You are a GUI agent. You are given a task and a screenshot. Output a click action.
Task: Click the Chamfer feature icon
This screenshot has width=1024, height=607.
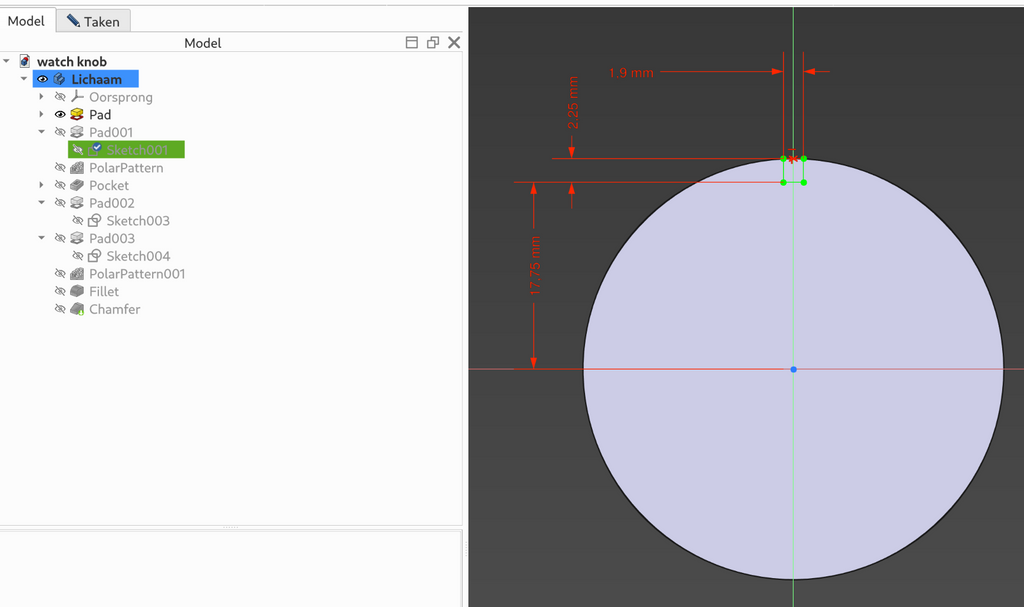point(77,308)
